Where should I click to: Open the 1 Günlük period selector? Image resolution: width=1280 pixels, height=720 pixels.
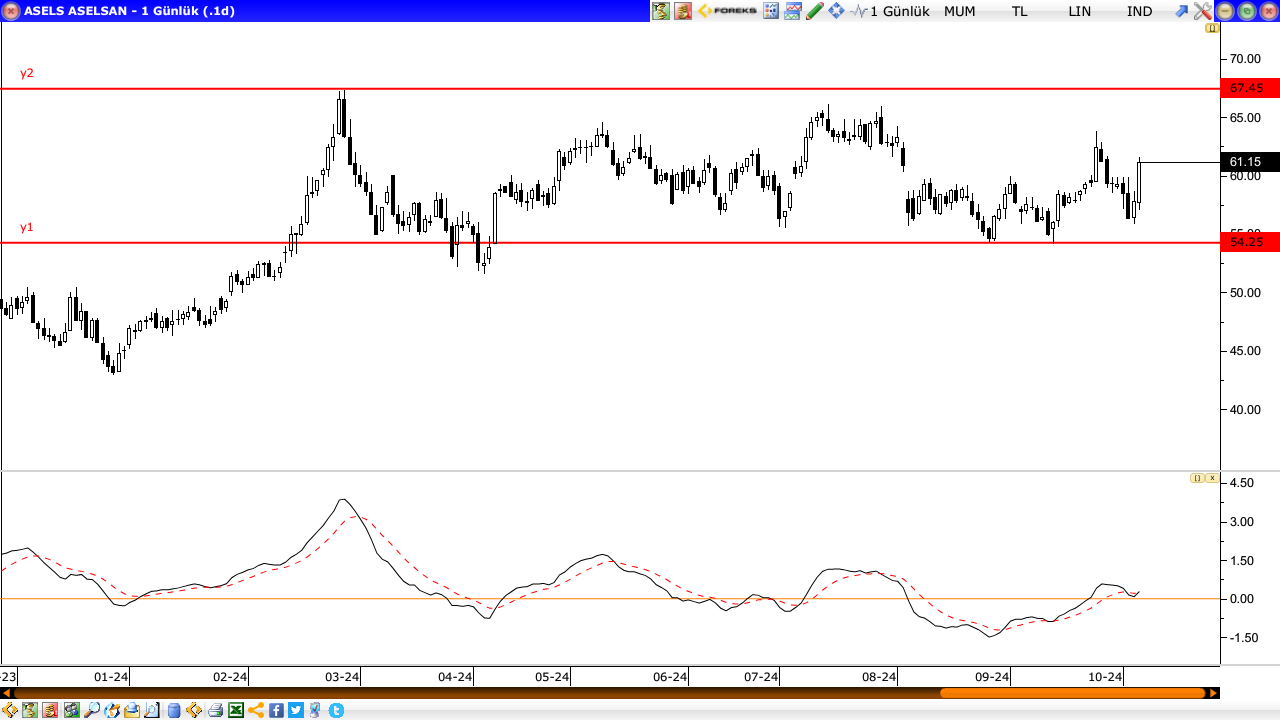[x=900, y=11]
